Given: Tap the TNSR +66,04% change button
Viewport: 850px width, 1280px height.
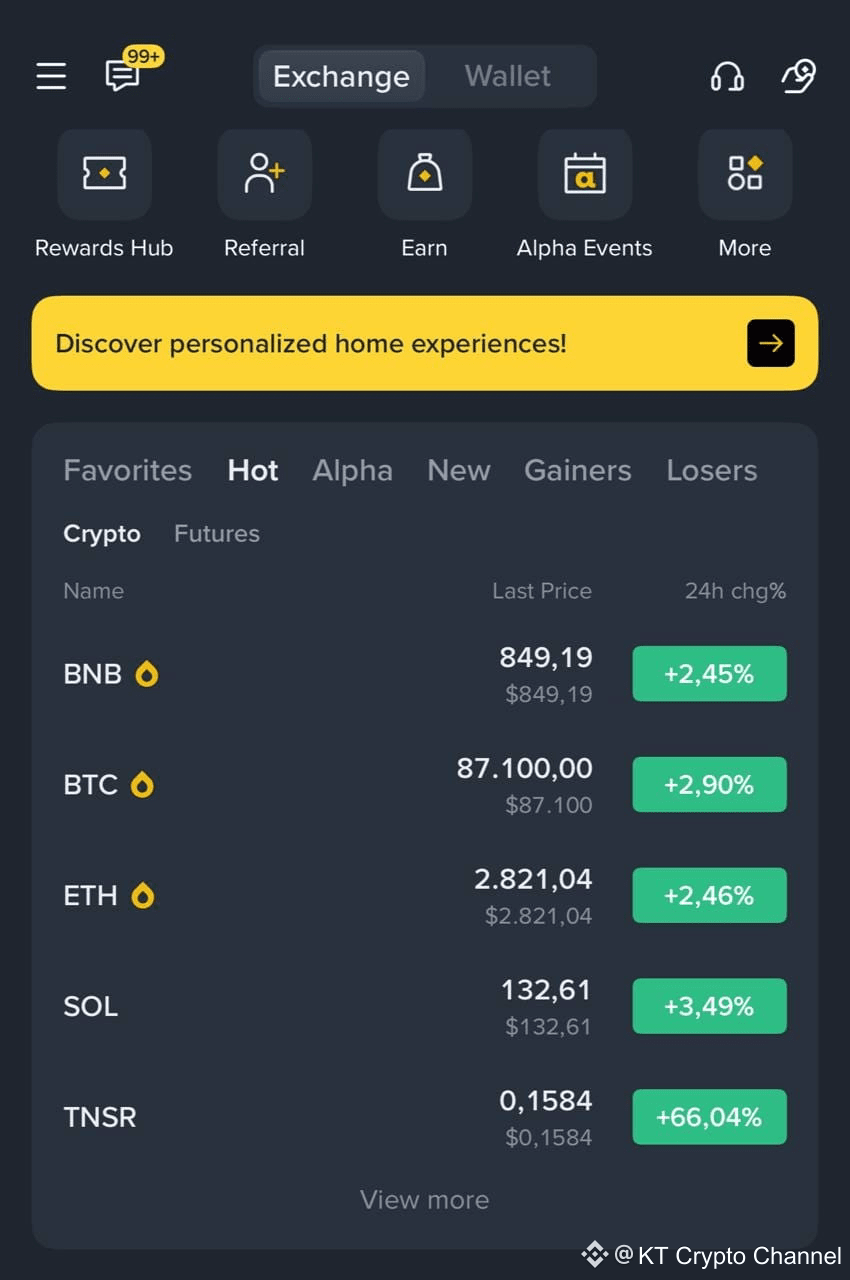Looking at the screenshot, I should pos(709,1117).
